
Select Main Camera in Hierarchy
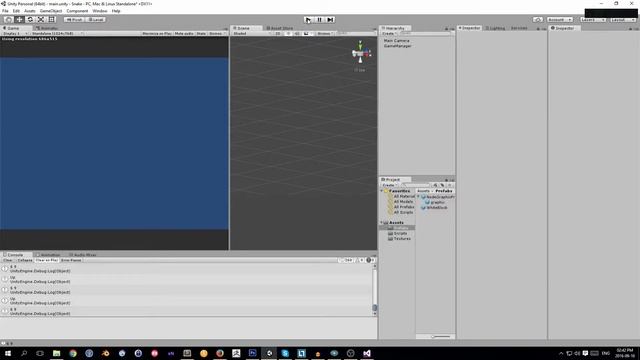coord(396,41)
